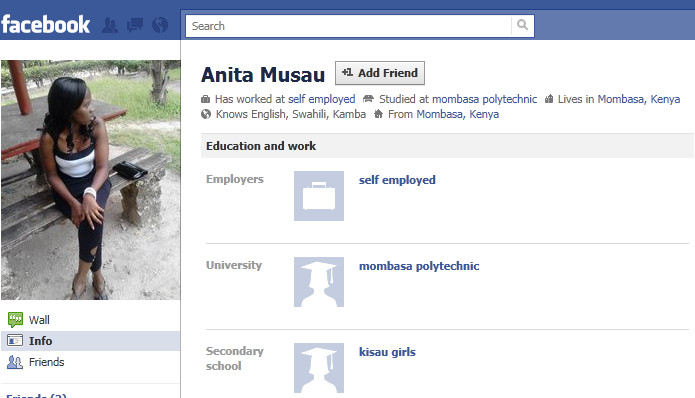Viewport: 695px width, 398px height.
Task: Open the Friends tab
Action: 90,362
